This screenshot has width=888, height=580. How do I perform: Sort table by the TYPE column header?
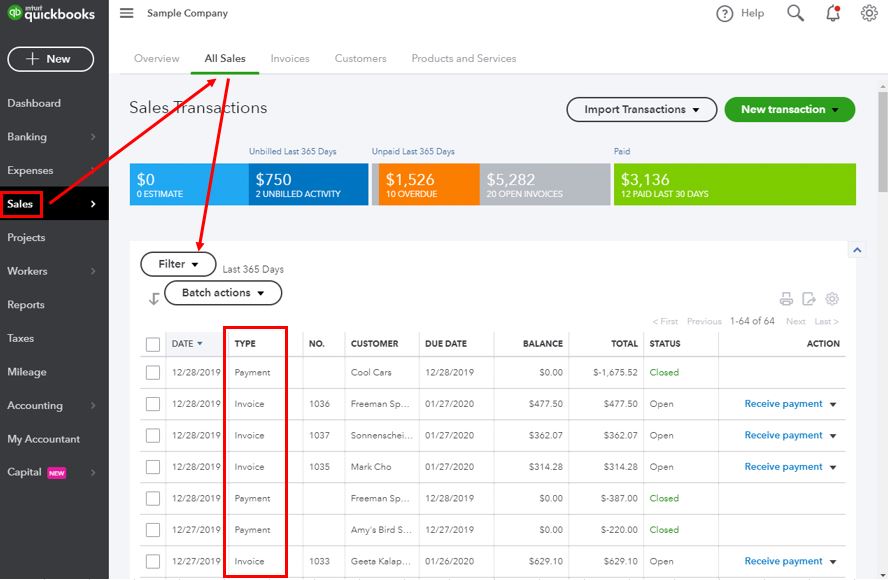tap(245, 344)
